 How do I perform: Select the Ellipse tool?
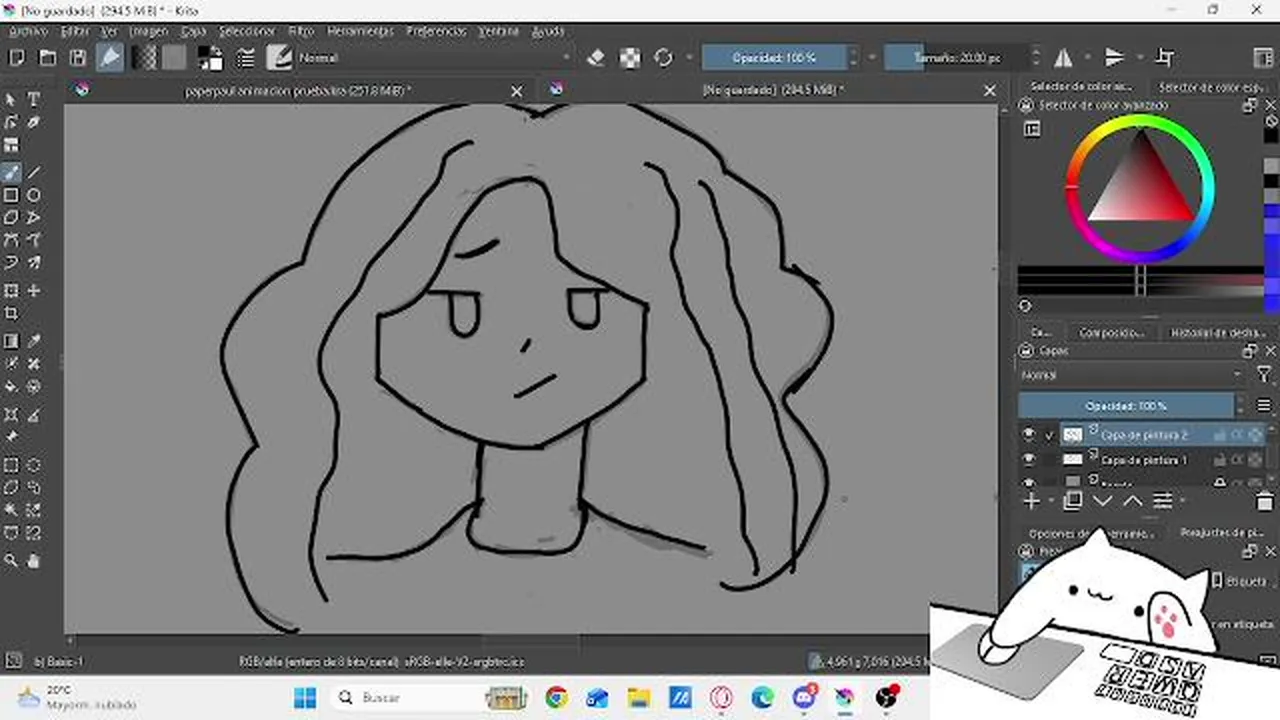click(33, 195)
